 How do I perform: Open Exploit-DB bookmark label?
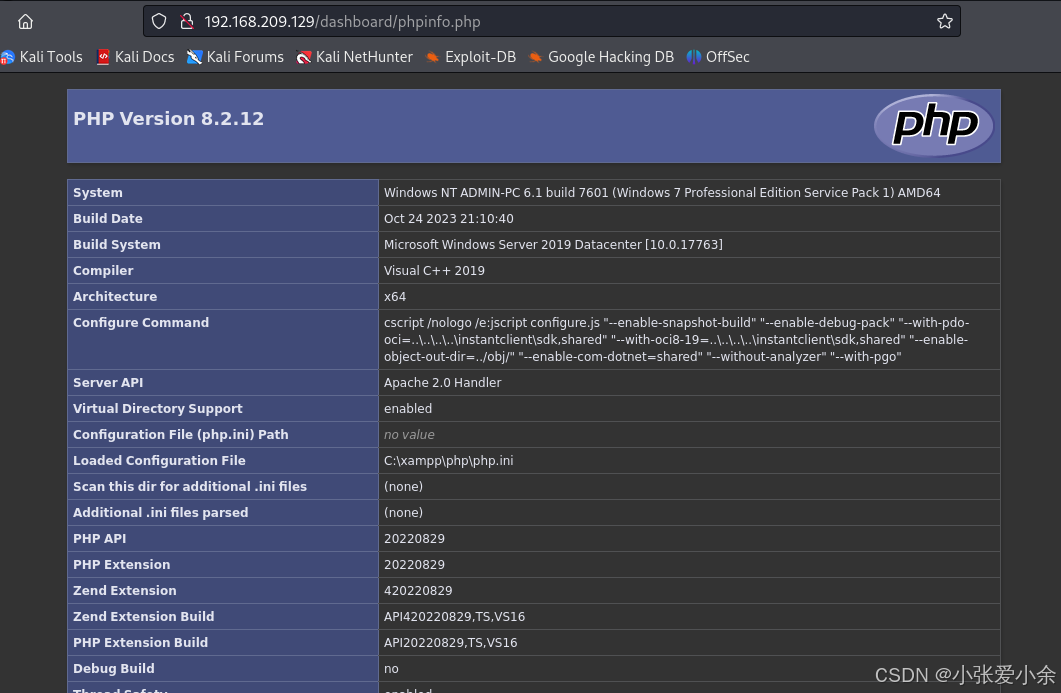point(480,57)
